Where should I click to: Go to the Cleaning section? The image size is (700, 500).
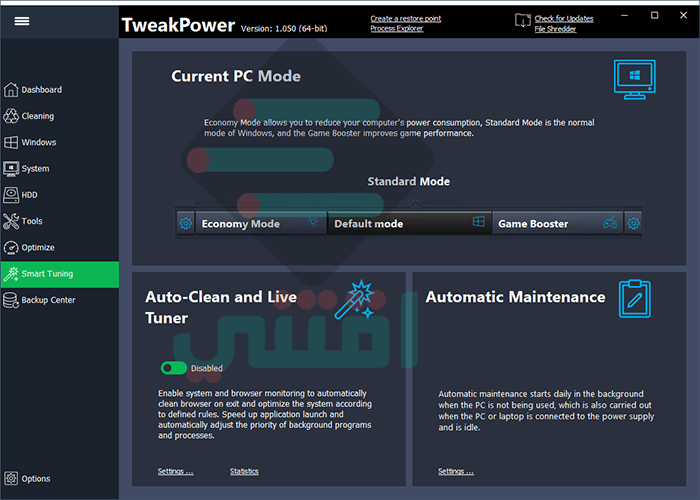(x=60, y=116)
